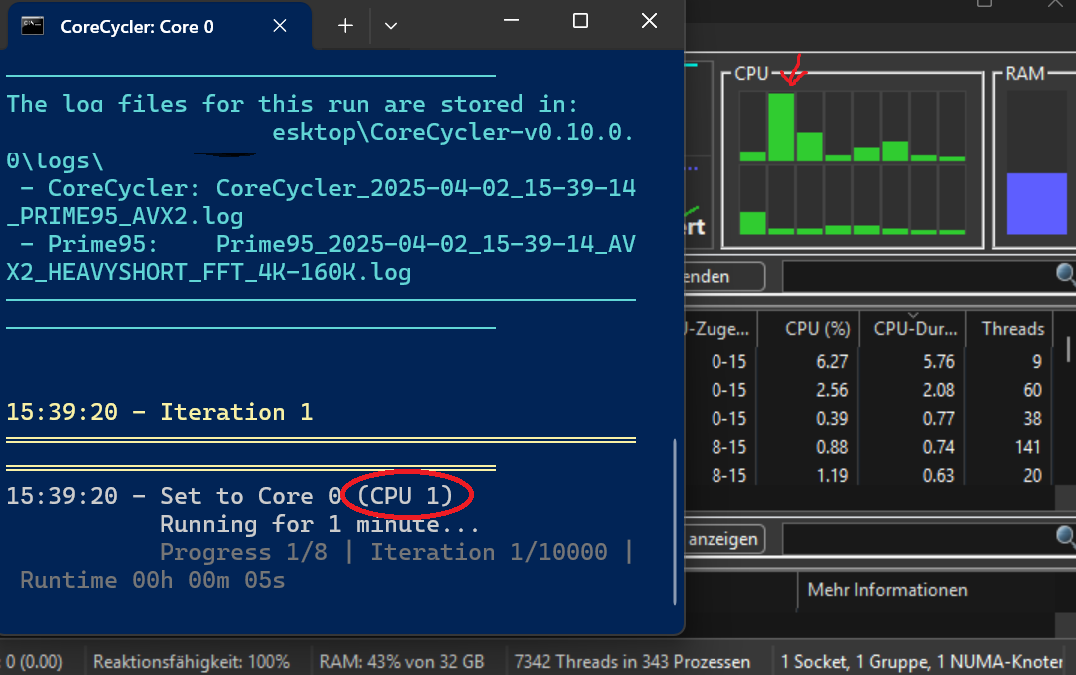Image resolution: width=1076 pixels, height=675 pixels.
Task: Click the upper search magnifier icon
Action: (x=1066, y=275)
